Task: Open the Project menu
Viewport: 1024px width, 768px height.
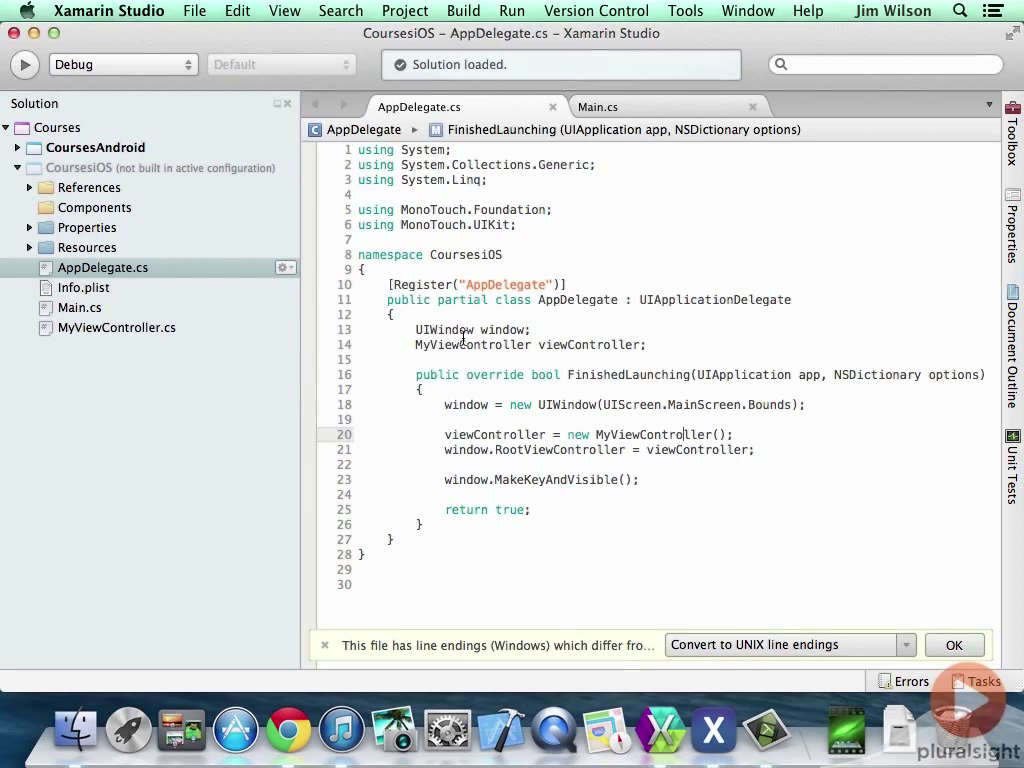Action: pos(405,11)
